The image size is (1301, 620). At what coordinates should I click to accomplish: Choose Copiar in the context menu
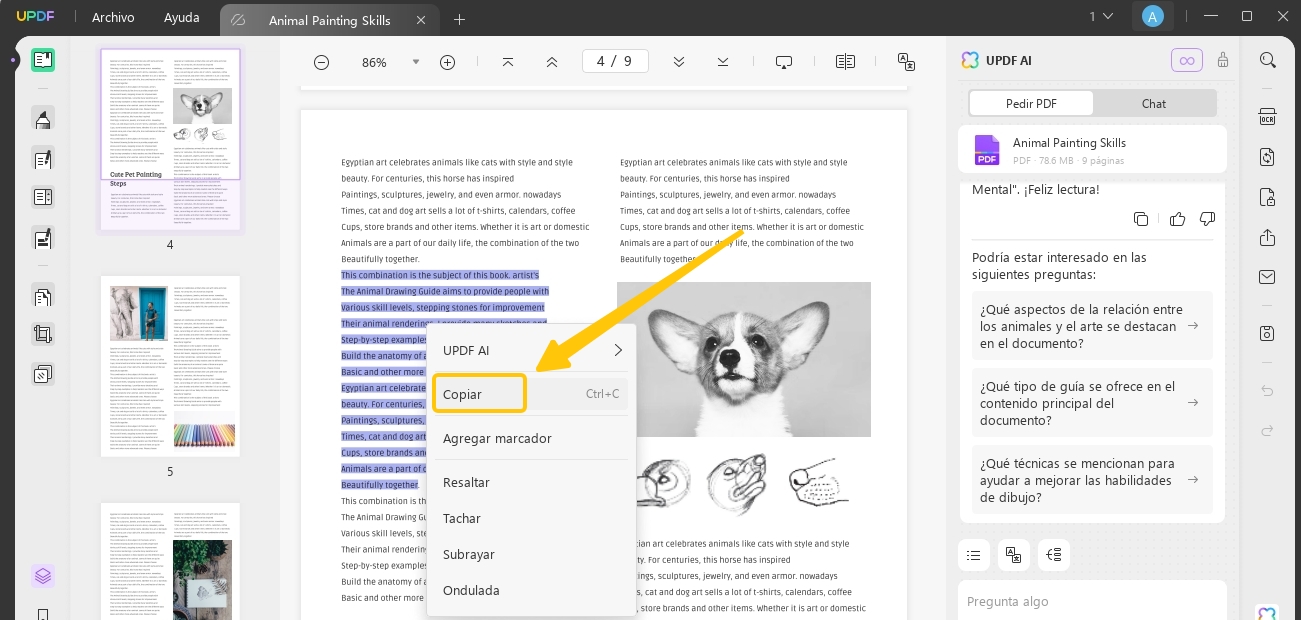(531, 394)
